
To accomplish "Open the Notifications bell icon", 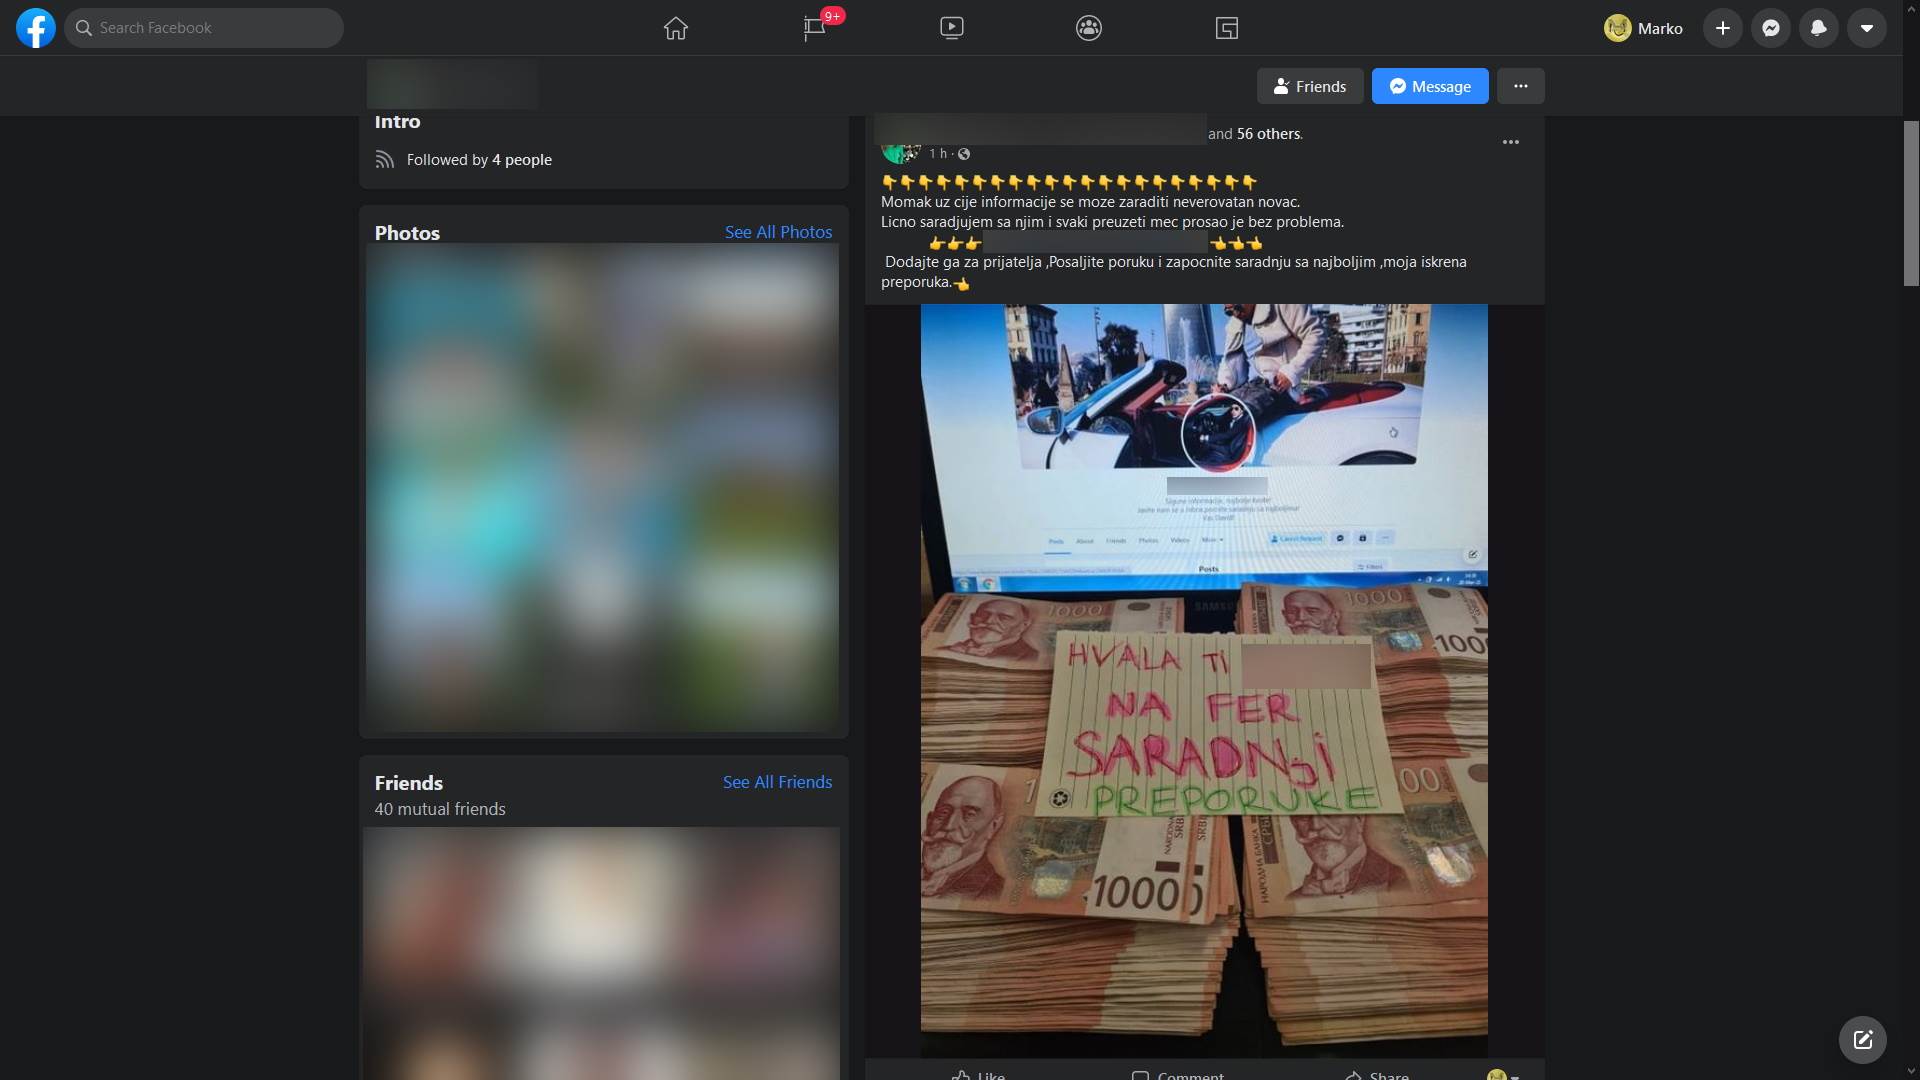I will (1819, 28).
